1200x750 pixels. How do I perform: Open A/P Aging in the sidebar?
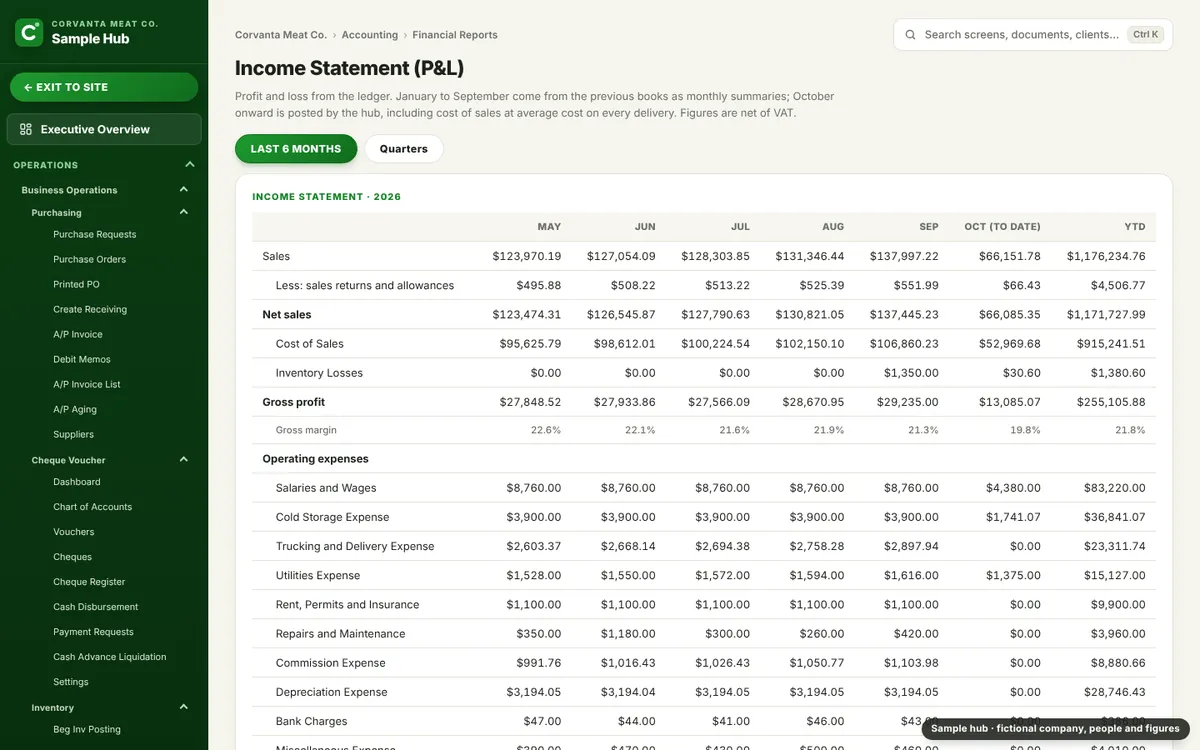75,409
